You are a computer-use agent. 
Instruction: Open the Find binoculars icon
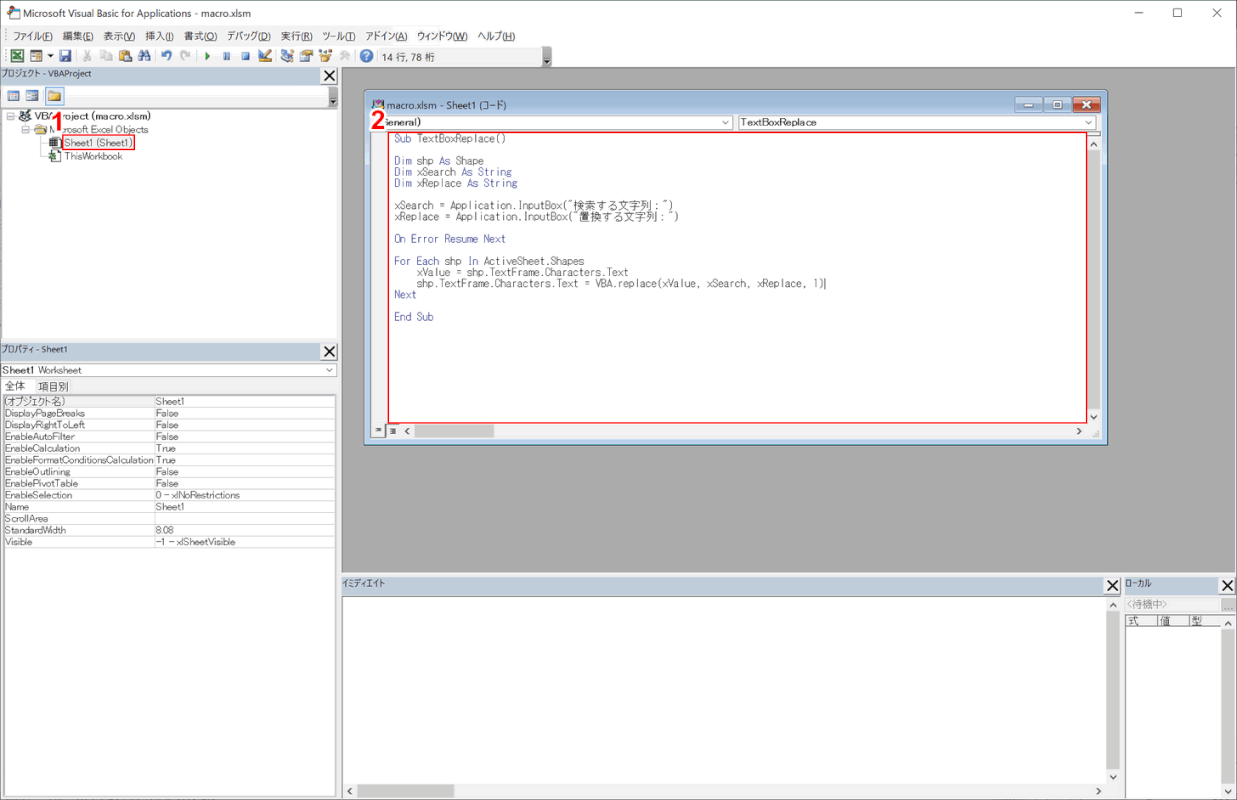point(144,56)
